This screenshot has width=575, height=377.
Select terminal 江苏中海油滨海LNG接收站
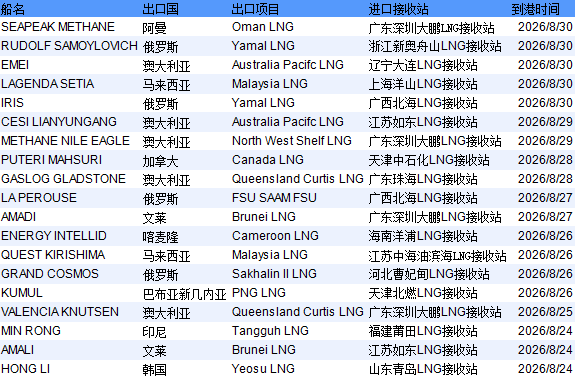437,255
